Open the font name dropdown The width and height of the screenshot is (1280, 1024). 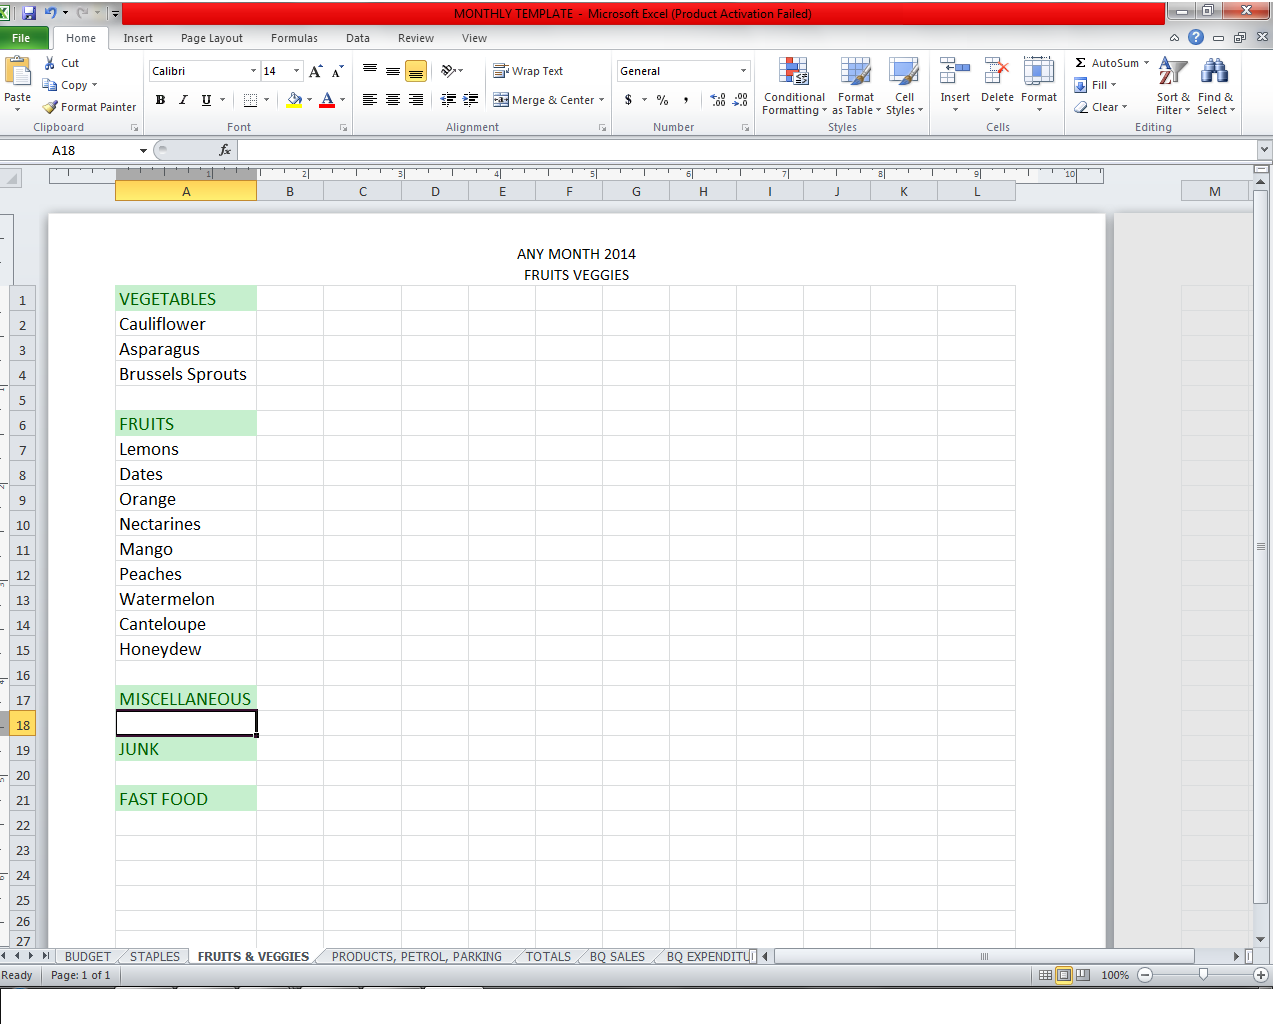click(253, 71)
